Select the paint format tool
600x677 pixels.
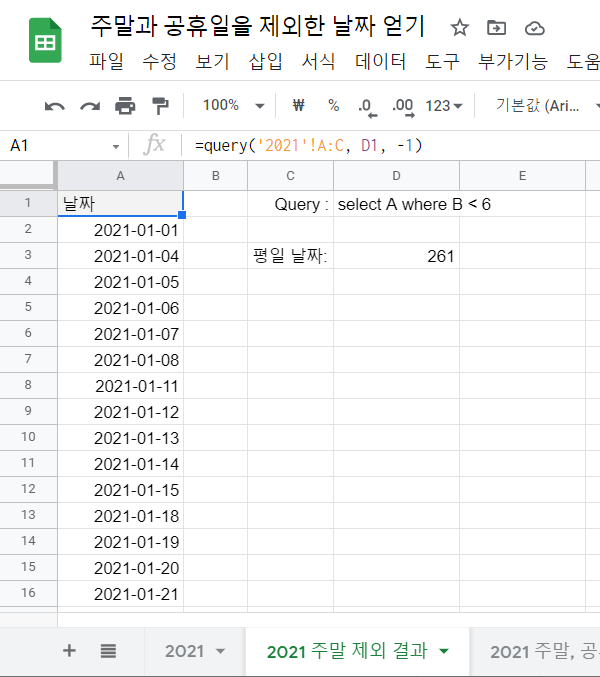point(160,105)
